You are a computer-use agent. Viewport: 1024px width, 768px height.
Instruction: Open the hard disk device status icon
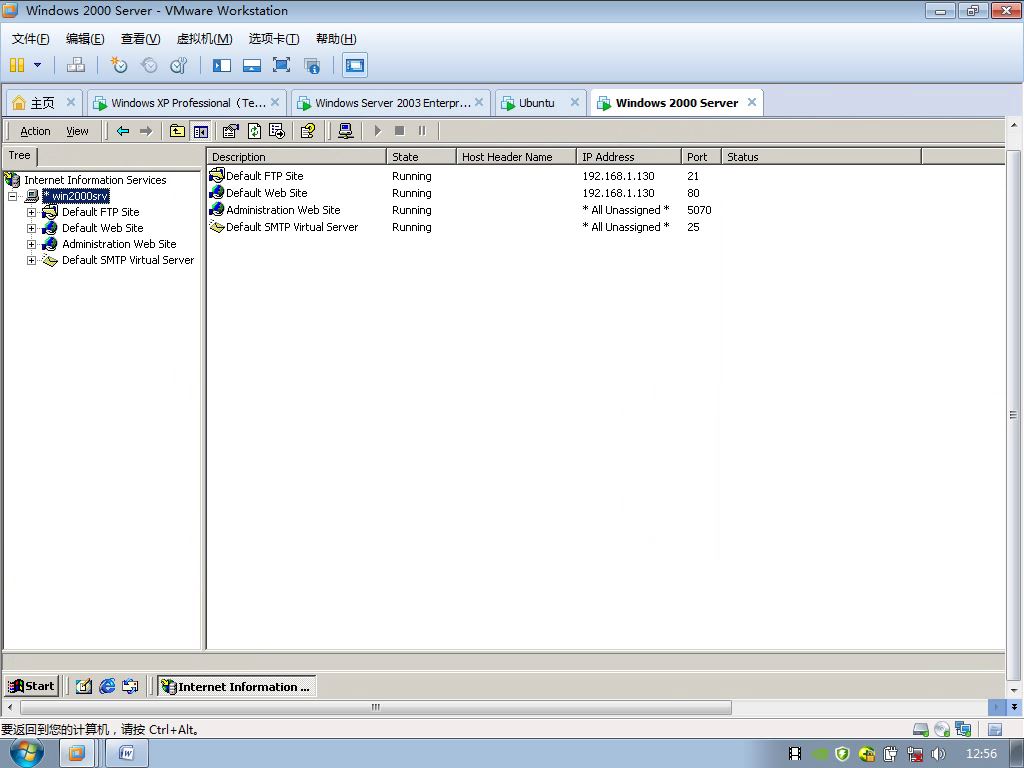921,729
